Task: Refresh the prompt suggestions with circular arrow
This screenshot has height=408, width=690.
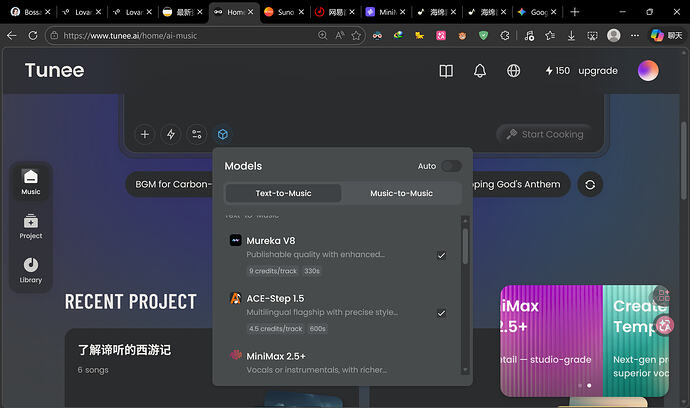Action: (x=590, y=184)
